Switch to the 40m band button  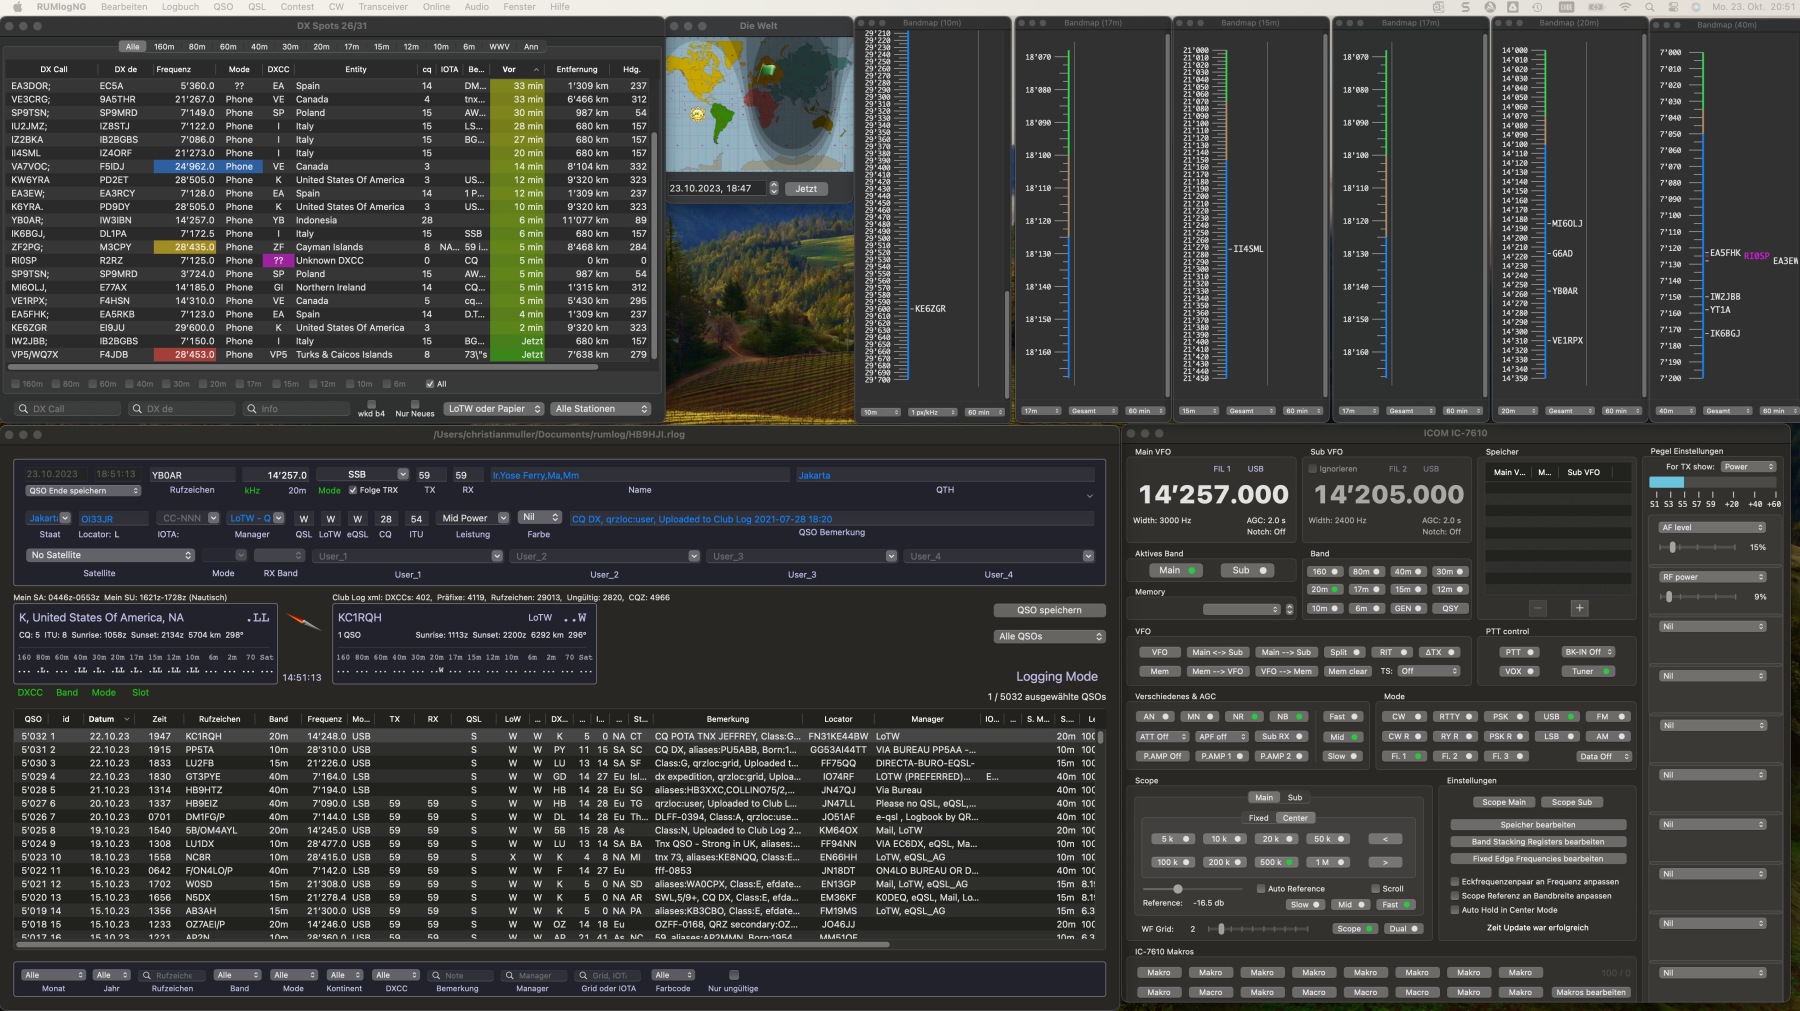[1408, 572]
